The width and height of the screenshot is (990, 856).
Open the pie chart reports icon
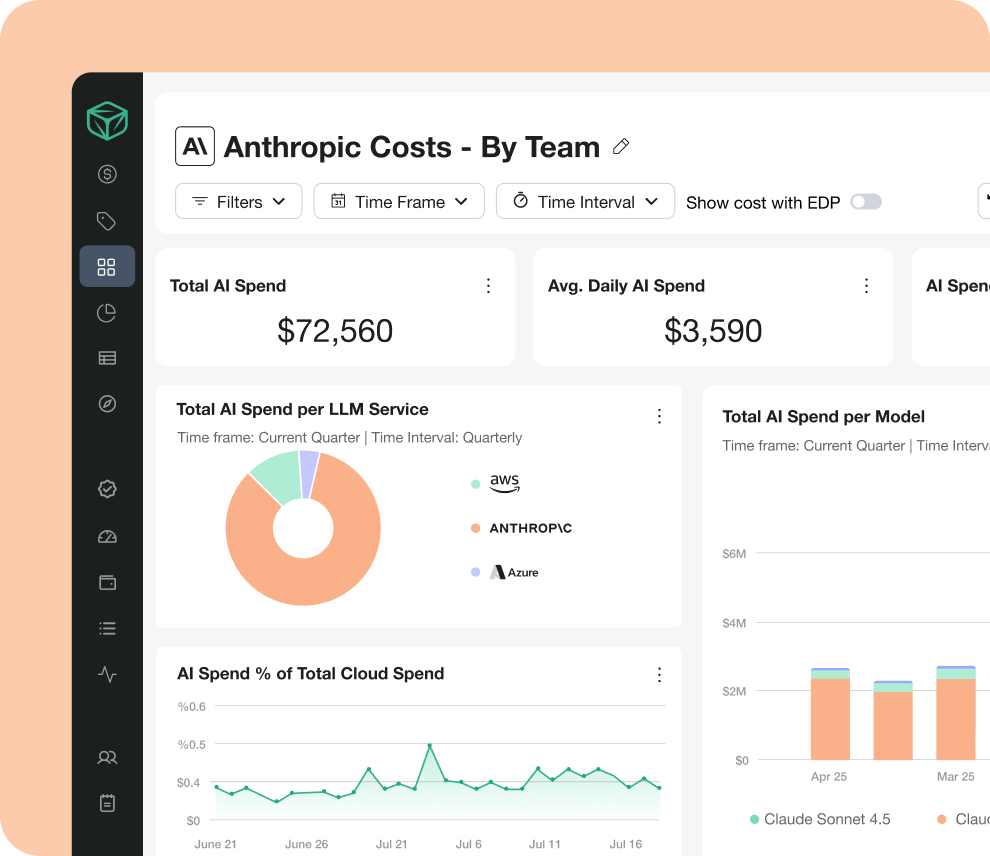(x=107, y=313)
